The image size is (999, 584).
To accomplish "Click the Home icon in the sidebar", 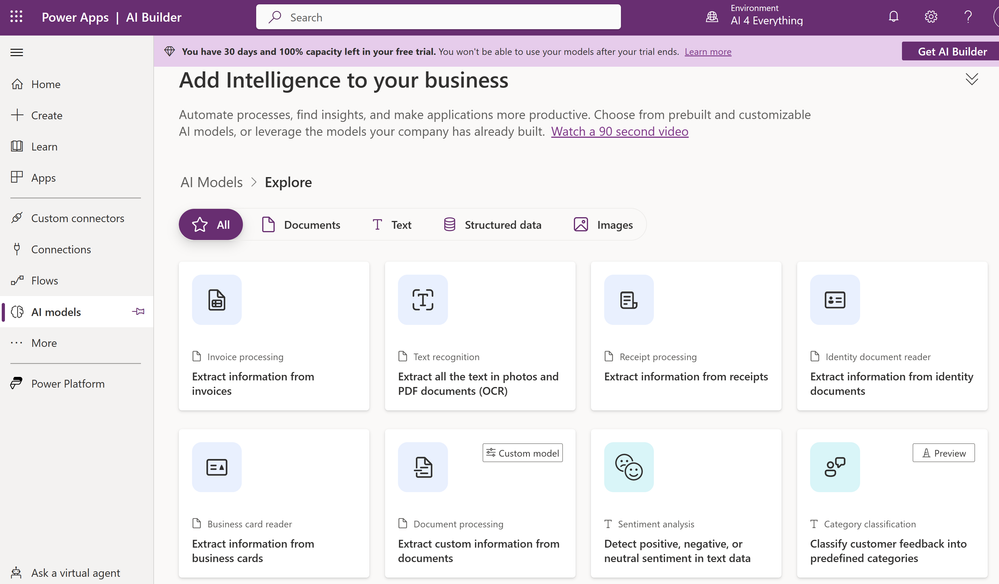I will (x=17, y=84).
